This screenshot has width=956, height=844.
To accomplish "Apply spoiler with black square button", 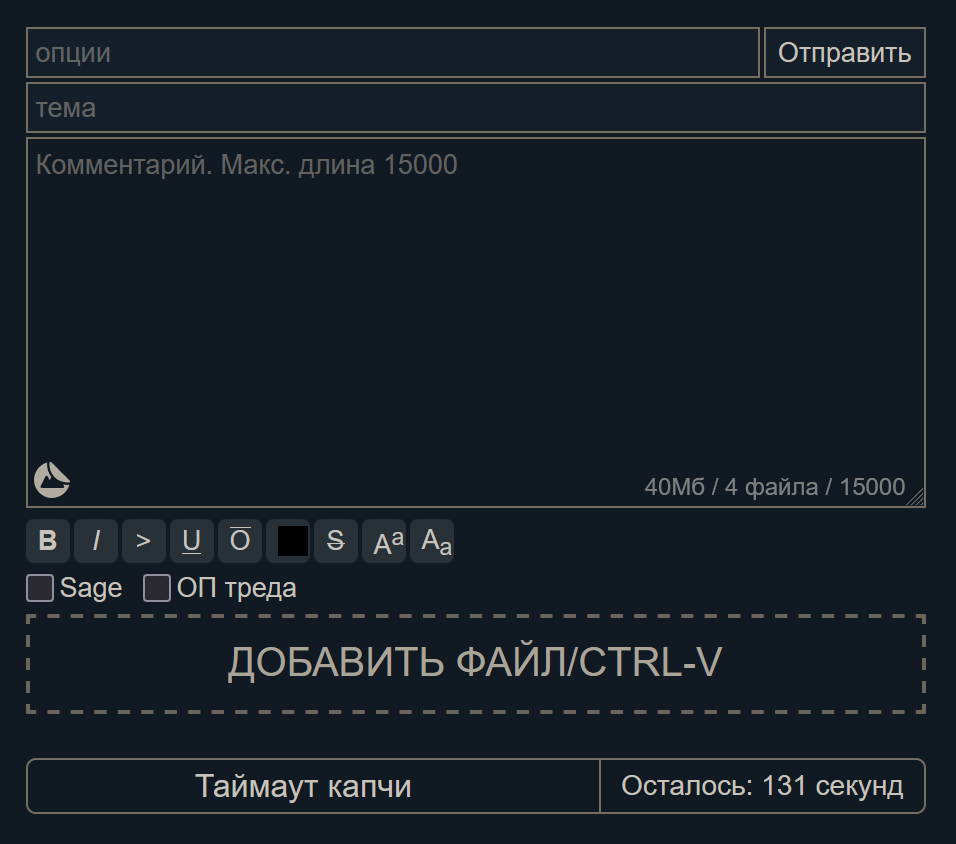I will pyautogui.click(x=288, y=541).
